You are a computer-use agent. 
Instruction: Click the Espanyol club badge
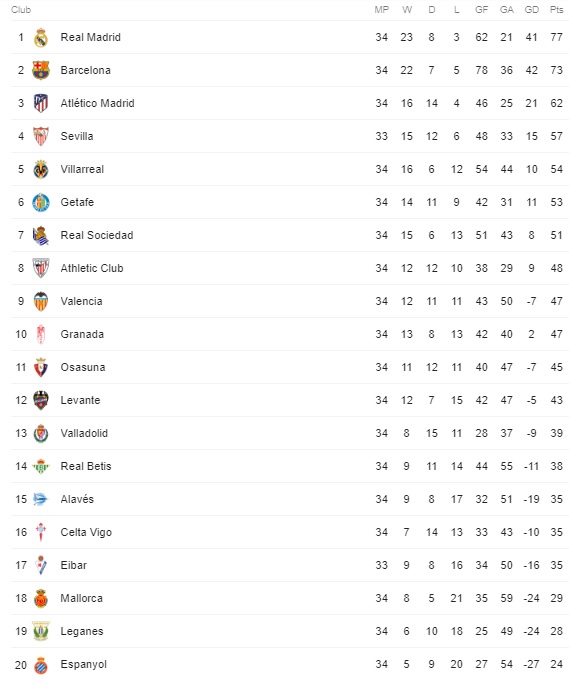[x=41, y=665]
